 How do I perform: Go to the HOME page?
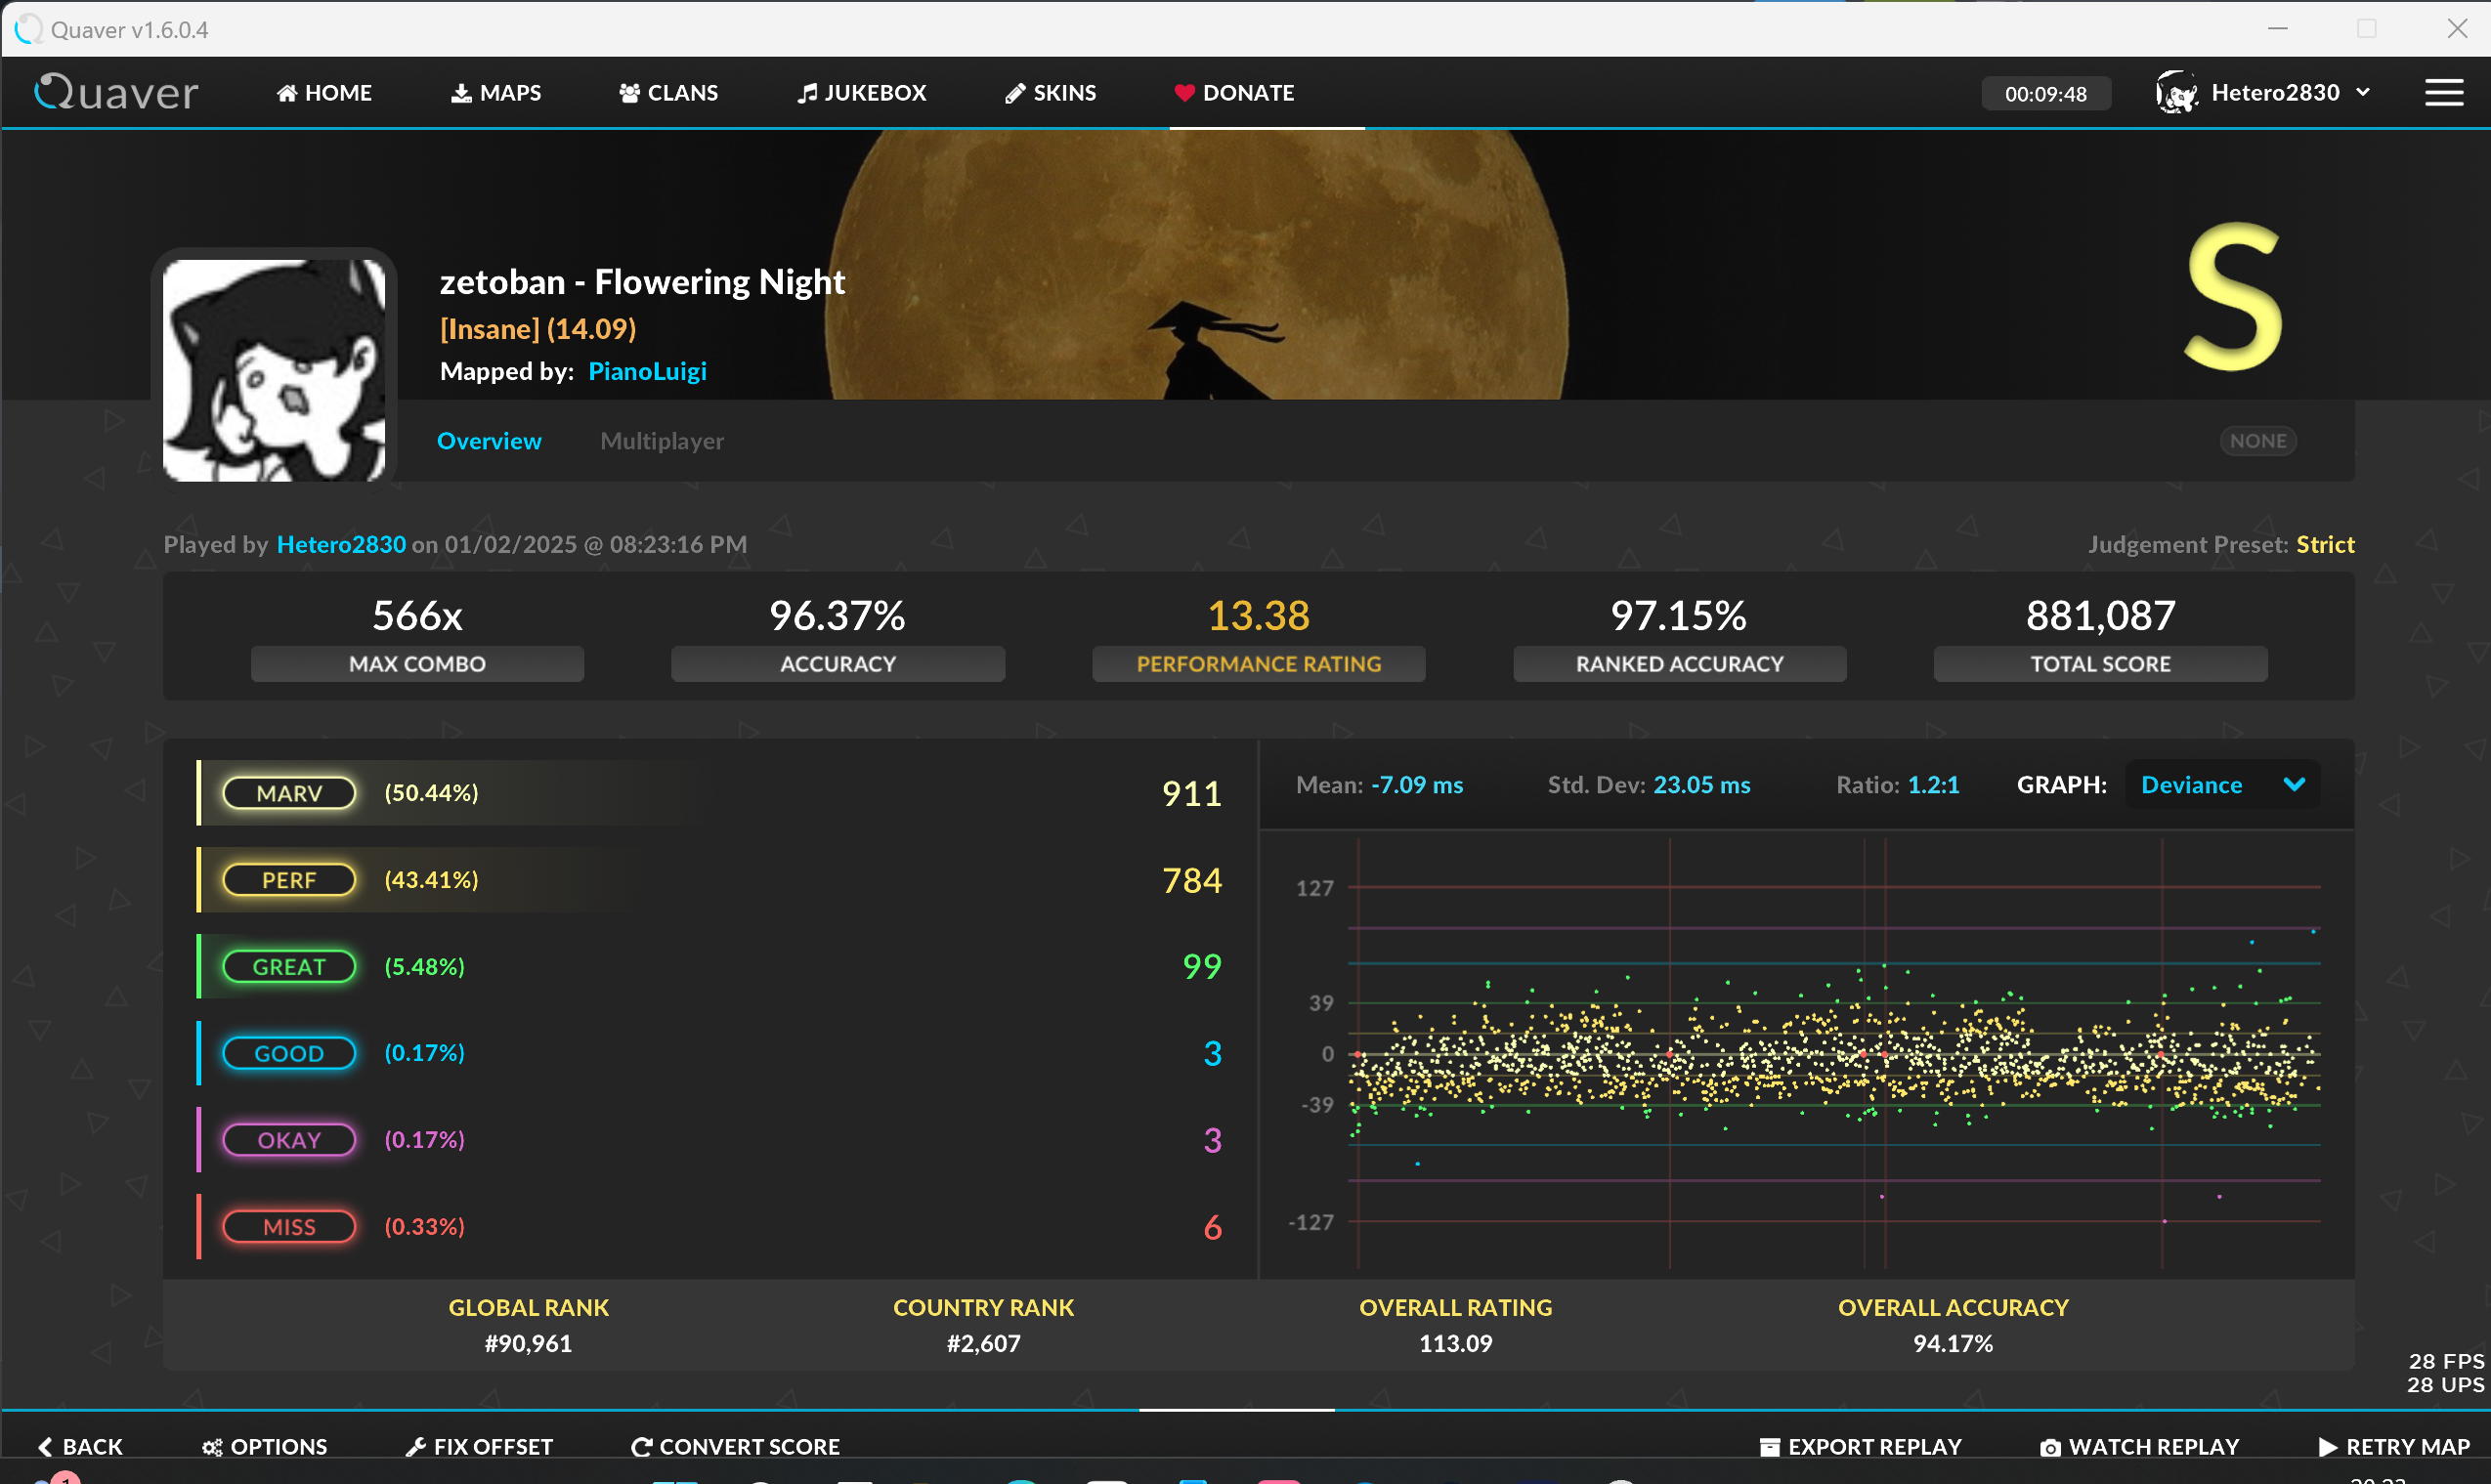(x=324, y=93)
